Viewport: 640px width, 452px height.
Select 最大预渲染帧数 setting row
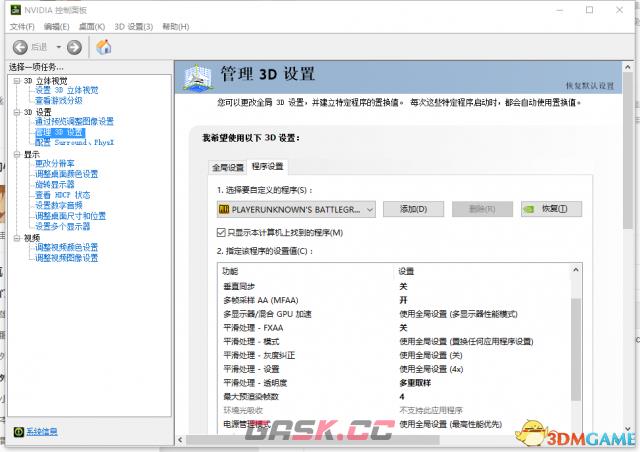tap(394, 397)
